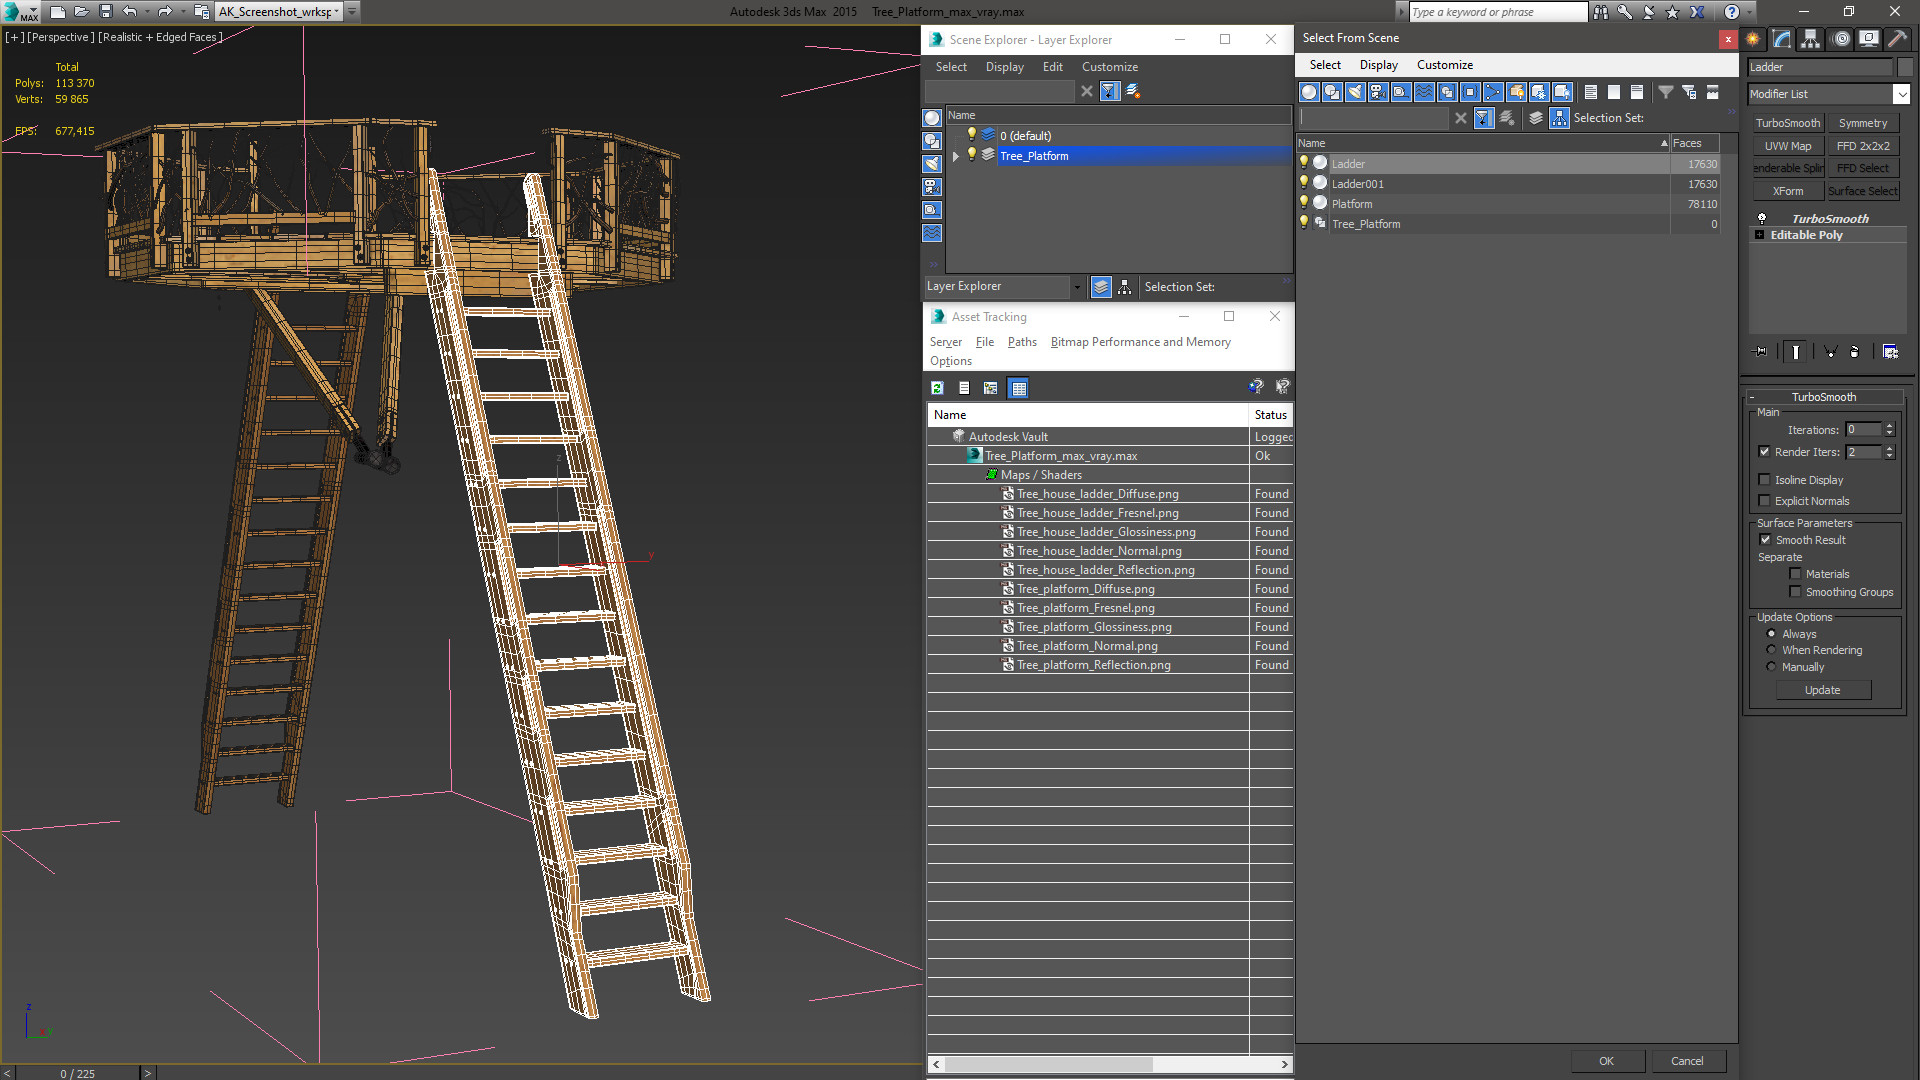Click Select Invert icon in Select From Scene
This screenshot has width=1920, height=1080.
pyautogui.click(x=1636, y=92)
